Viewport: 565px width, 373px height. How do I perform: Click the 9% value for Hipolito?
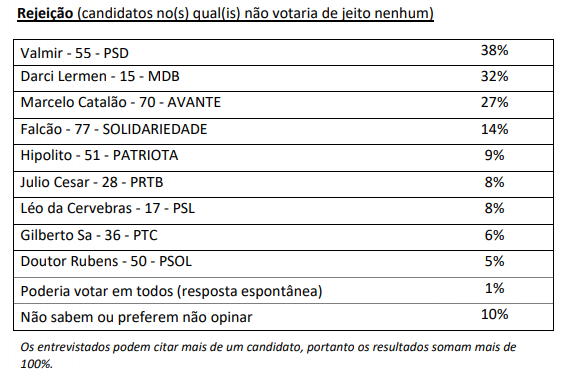pyautogui.click(x=494, y=155)
